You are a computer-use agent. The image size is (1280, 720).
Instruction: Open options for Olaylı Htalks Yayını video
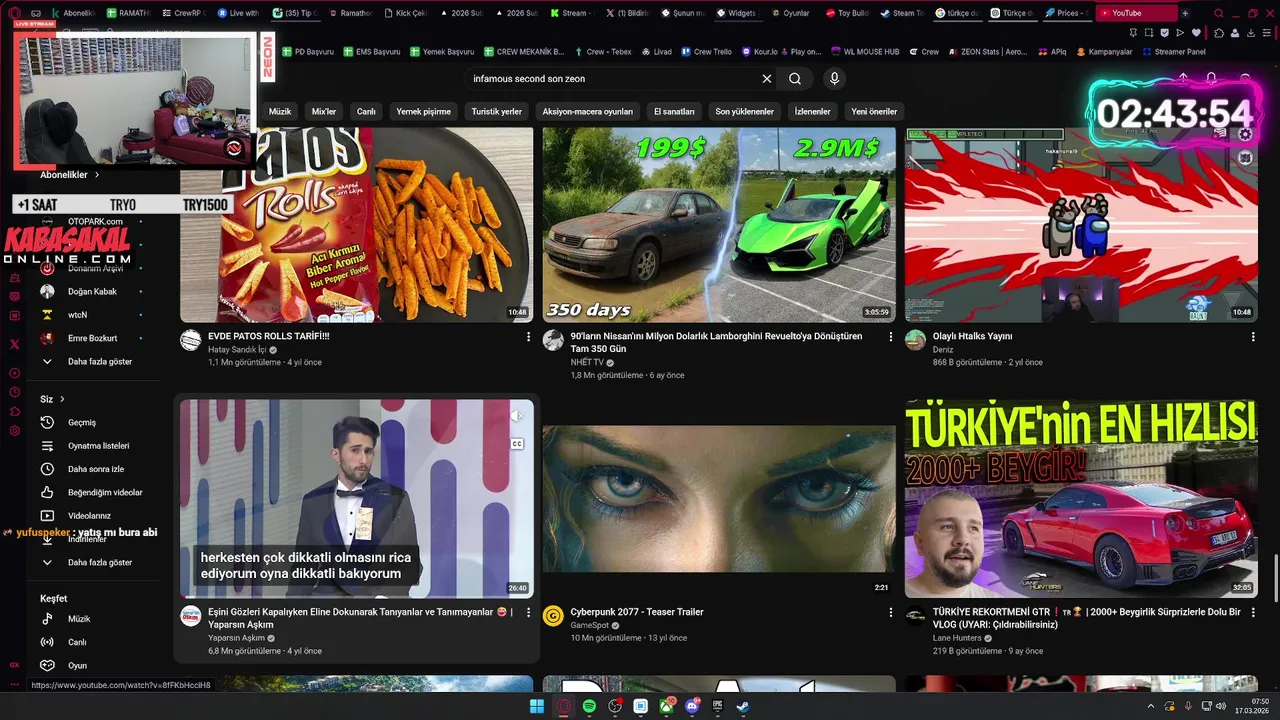[1253, 337]
